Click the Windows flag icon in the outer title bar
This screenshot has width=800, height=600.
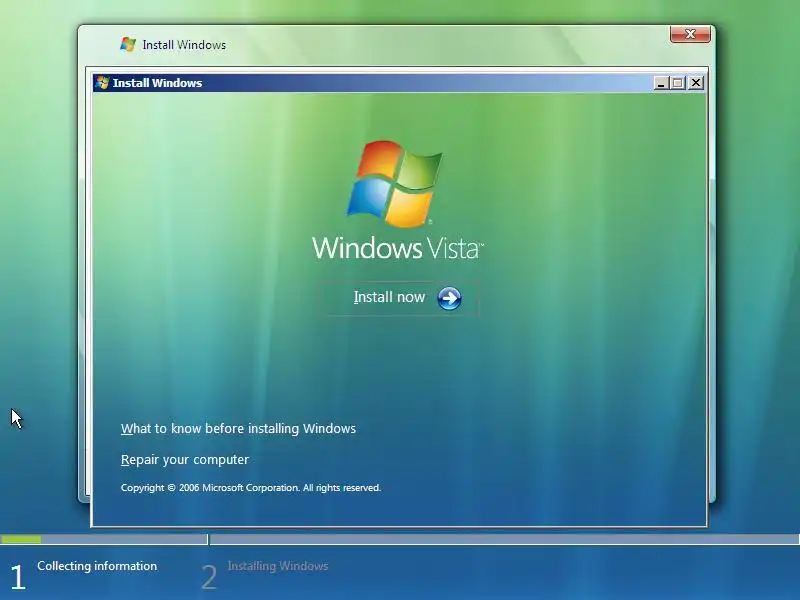tap(128, 44)
